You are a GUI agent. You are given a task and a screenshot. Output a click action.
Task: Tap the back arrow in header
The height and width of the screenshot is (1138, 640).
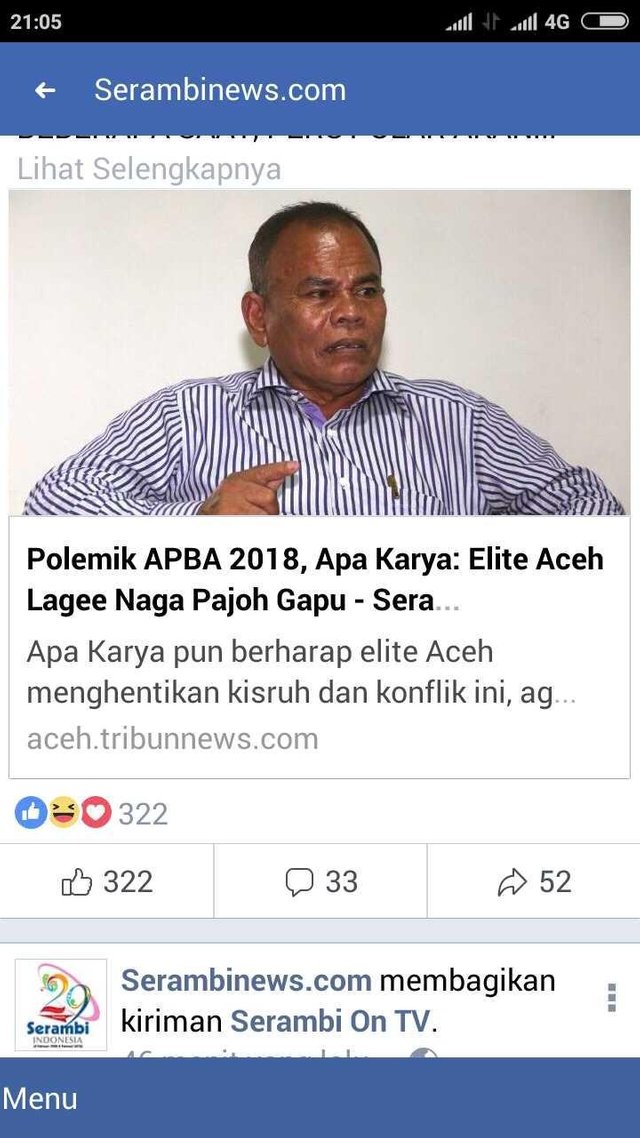click(45, 90)
